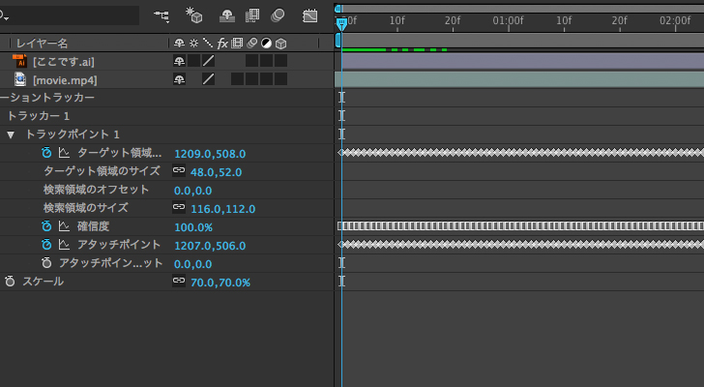This screenshot has height=387, width=704.
Task: Toggle constrain link for ターゲット領域のサイズ
Action: click(179, 171)
